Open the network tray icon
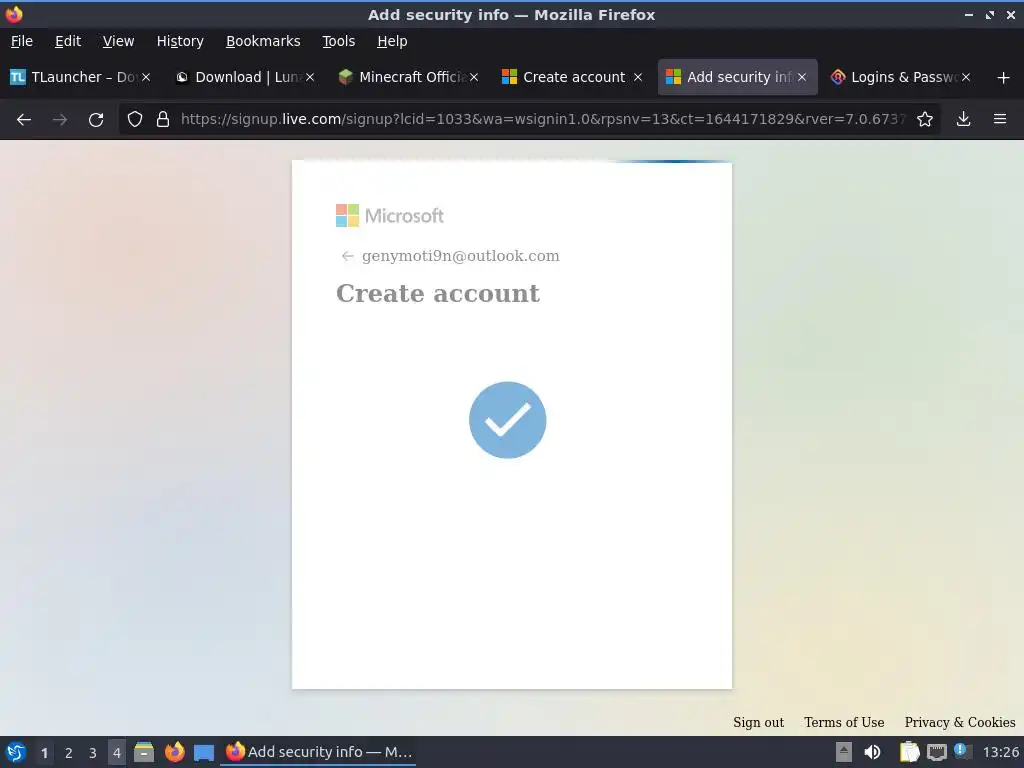1024x768 pixels. 936,753
